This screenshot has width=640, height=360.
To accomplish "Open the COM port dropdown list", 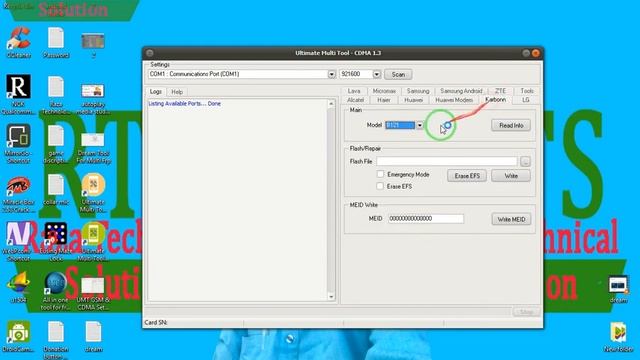I will 331,74.
